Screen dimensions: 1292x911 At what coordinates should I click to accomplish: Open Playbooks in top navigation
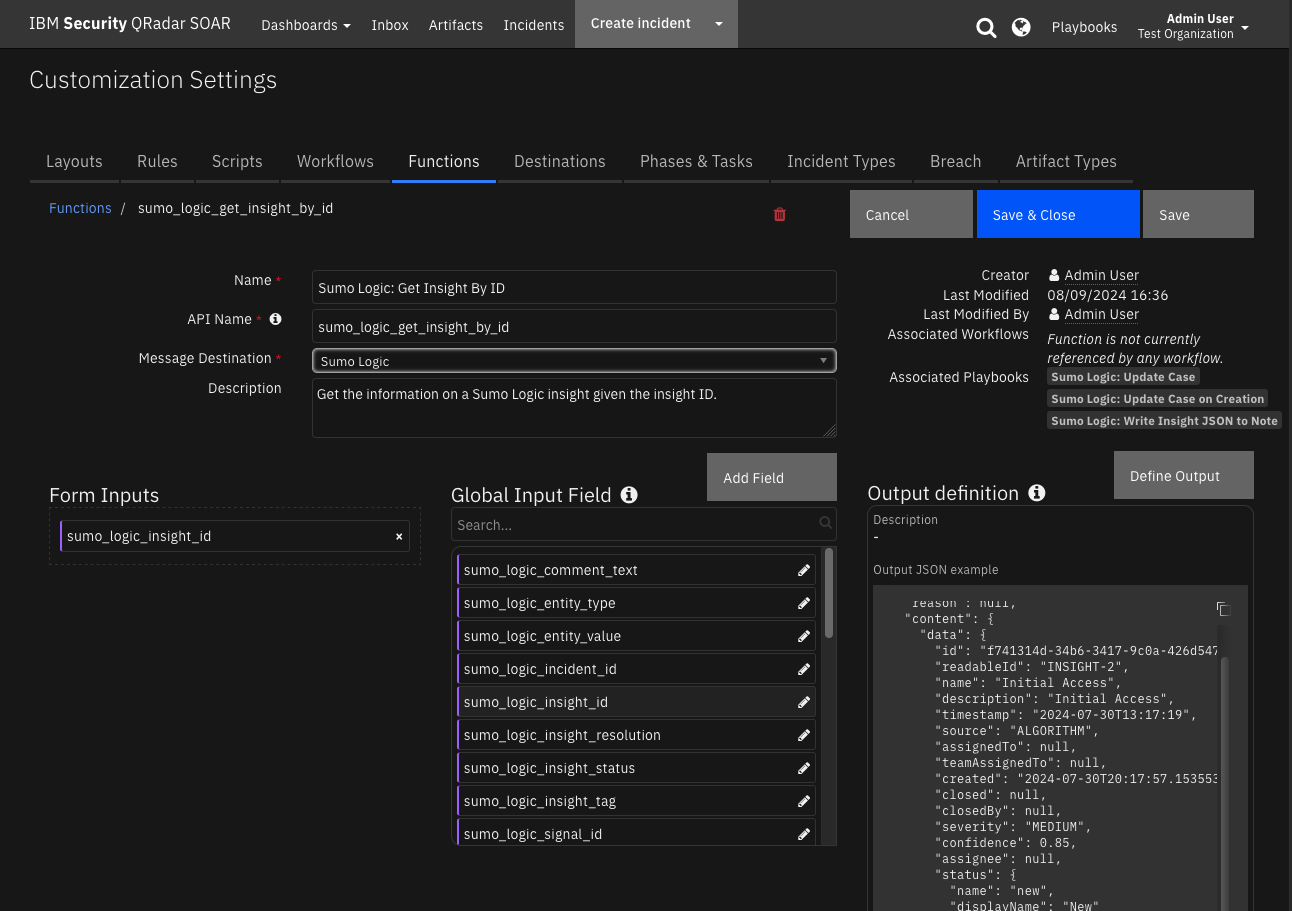click(1084, 27)
